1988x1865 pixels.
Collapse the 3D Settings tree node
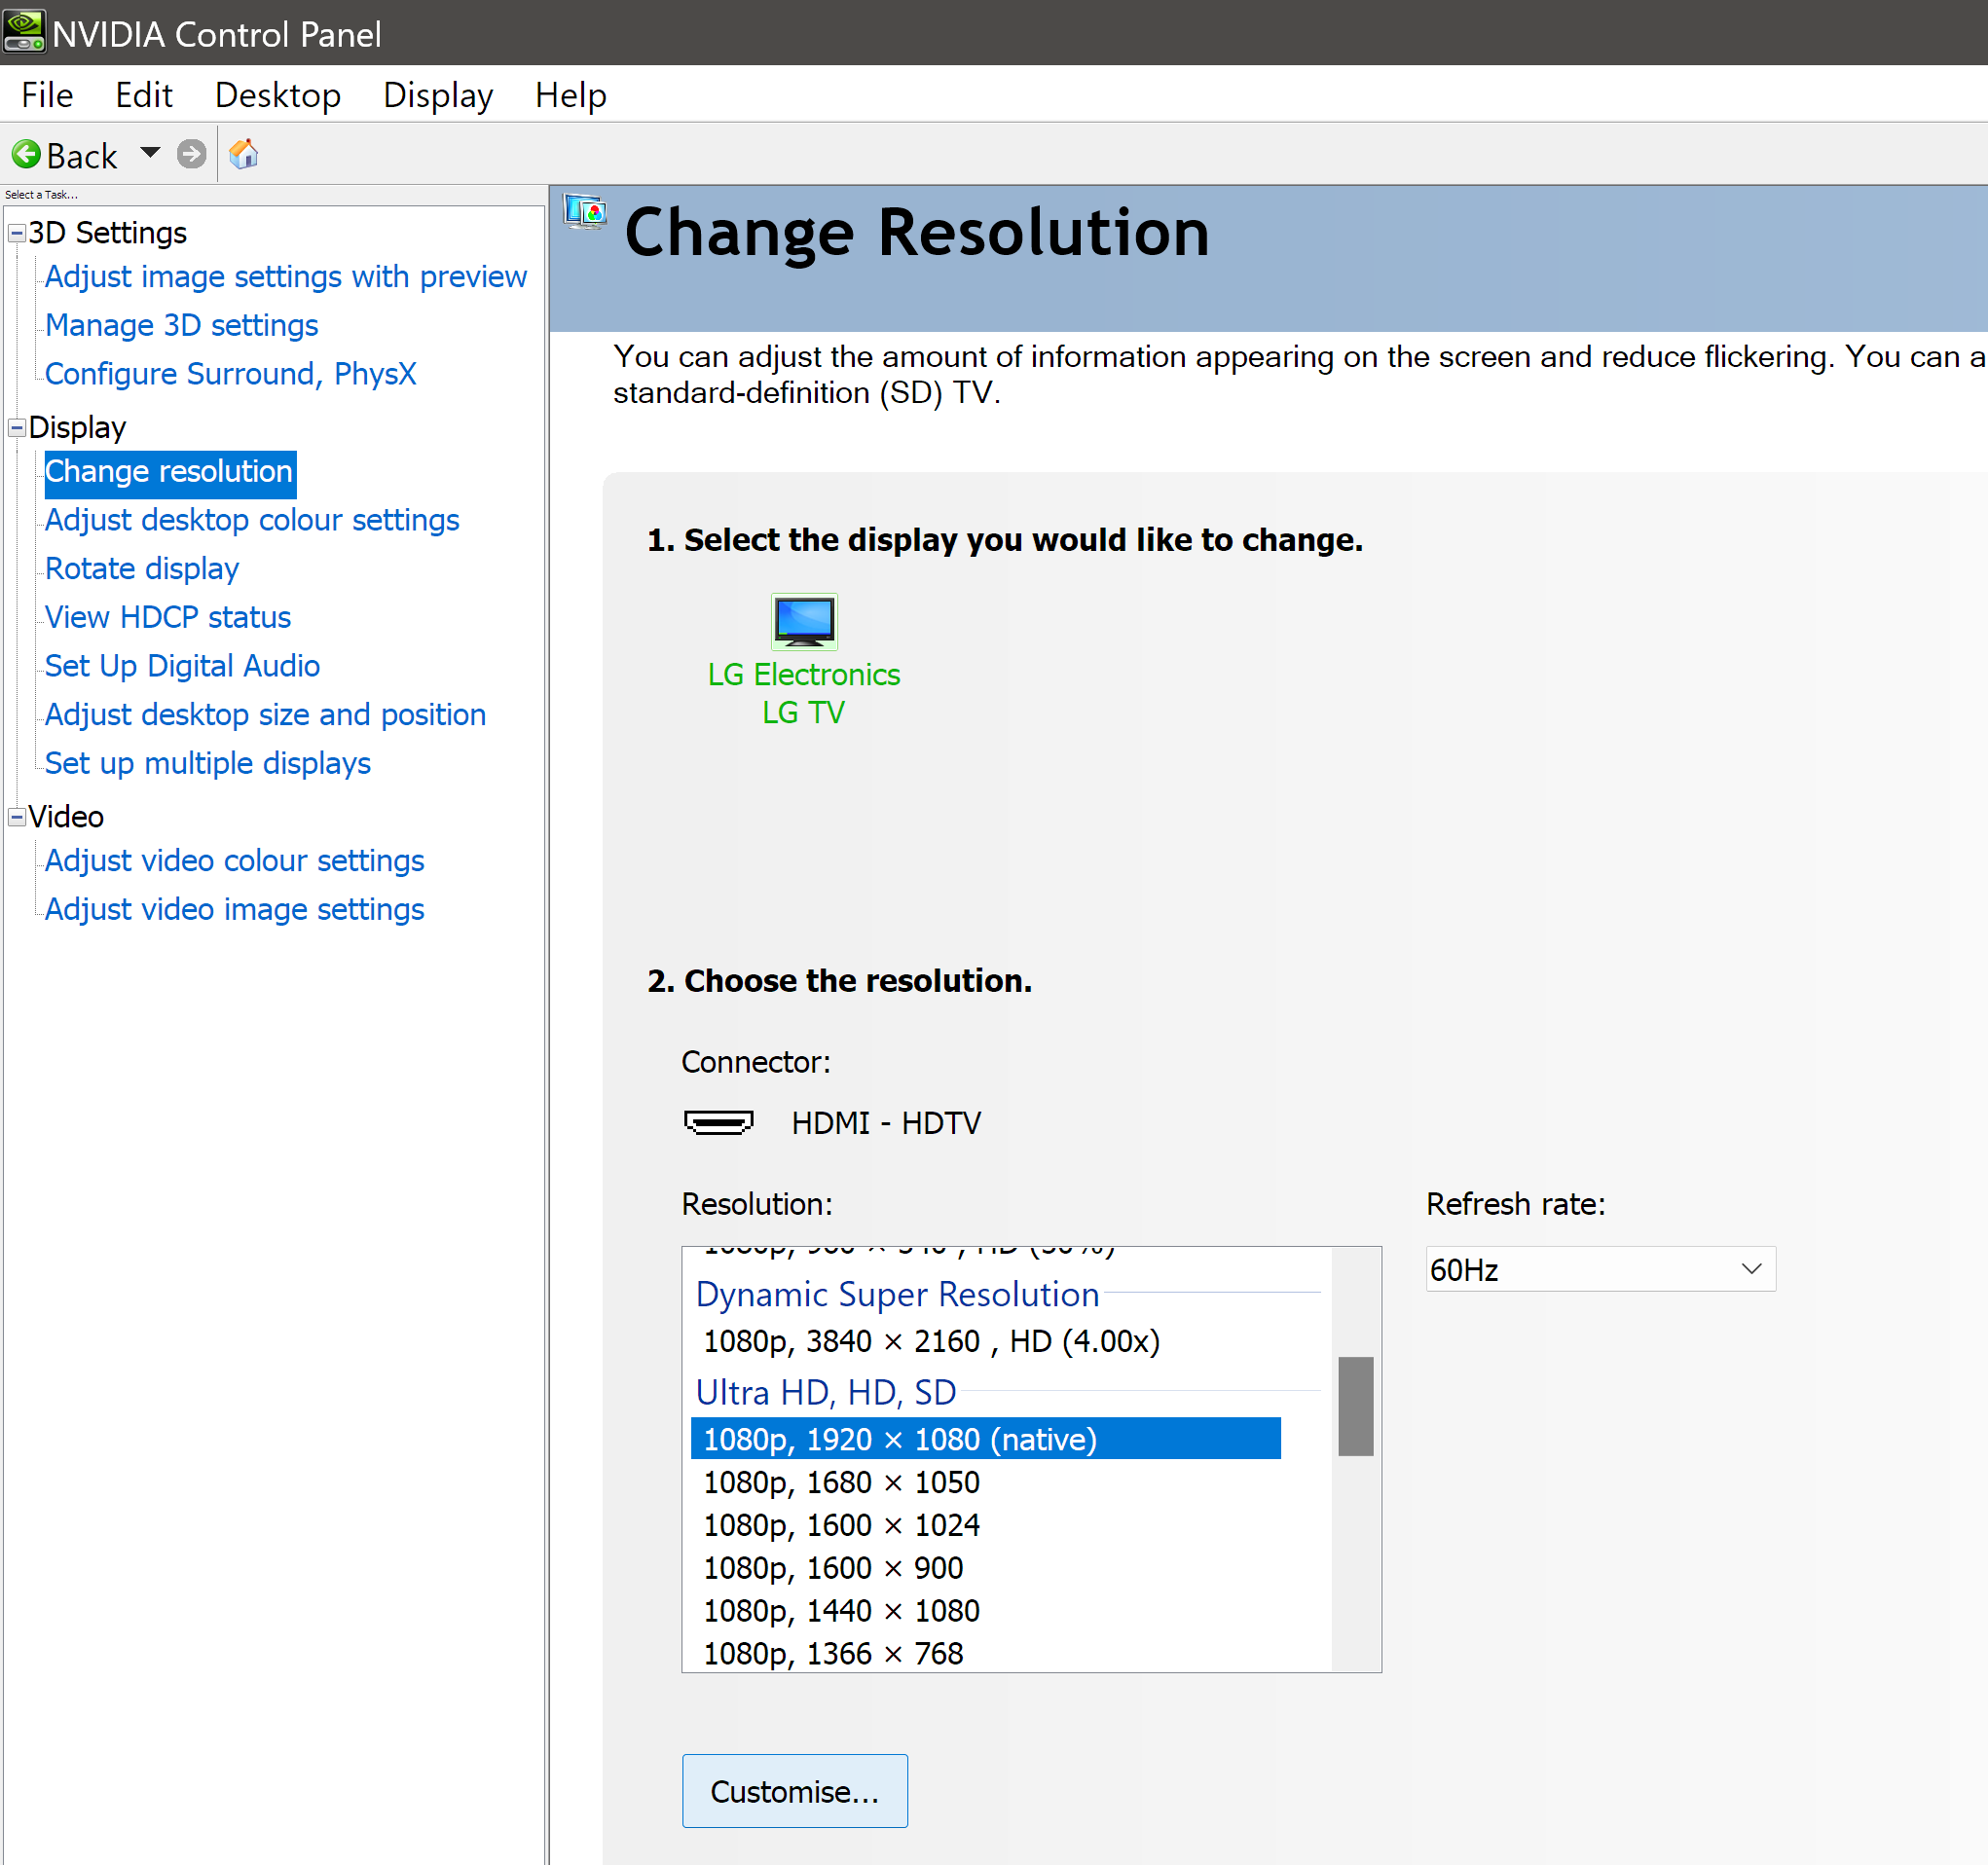[x=17, y=233]
